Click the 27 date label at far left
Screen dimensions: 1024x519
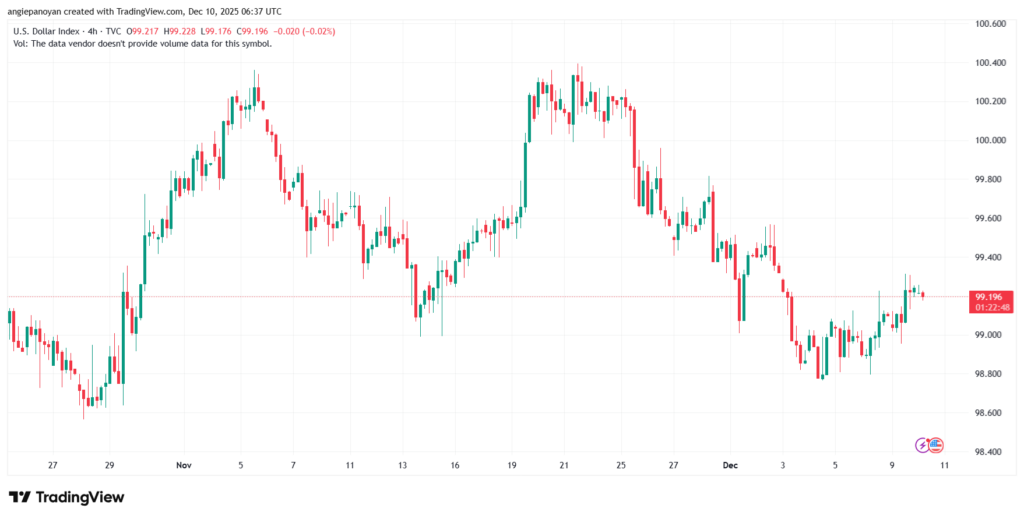tap(52, 465)
